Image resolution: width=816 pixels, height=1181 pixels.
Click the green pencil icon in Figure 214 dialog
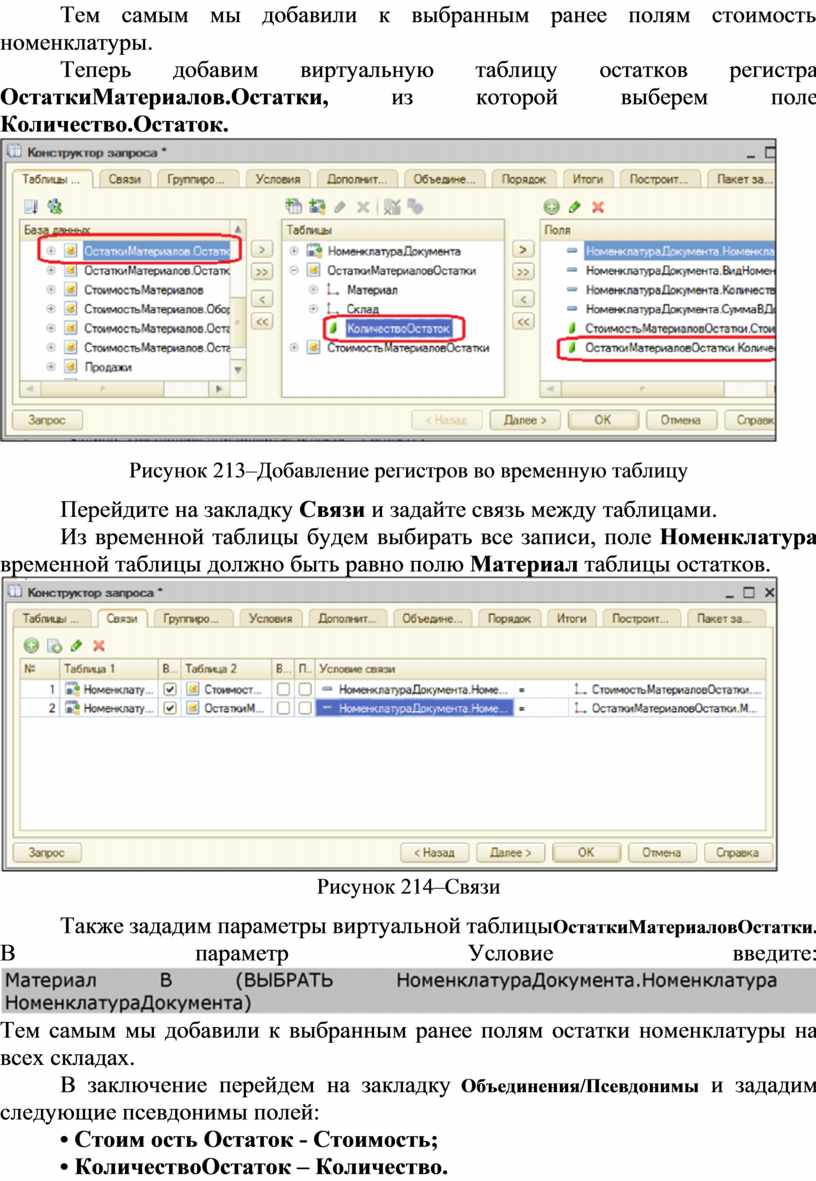[x=76, y=645]
